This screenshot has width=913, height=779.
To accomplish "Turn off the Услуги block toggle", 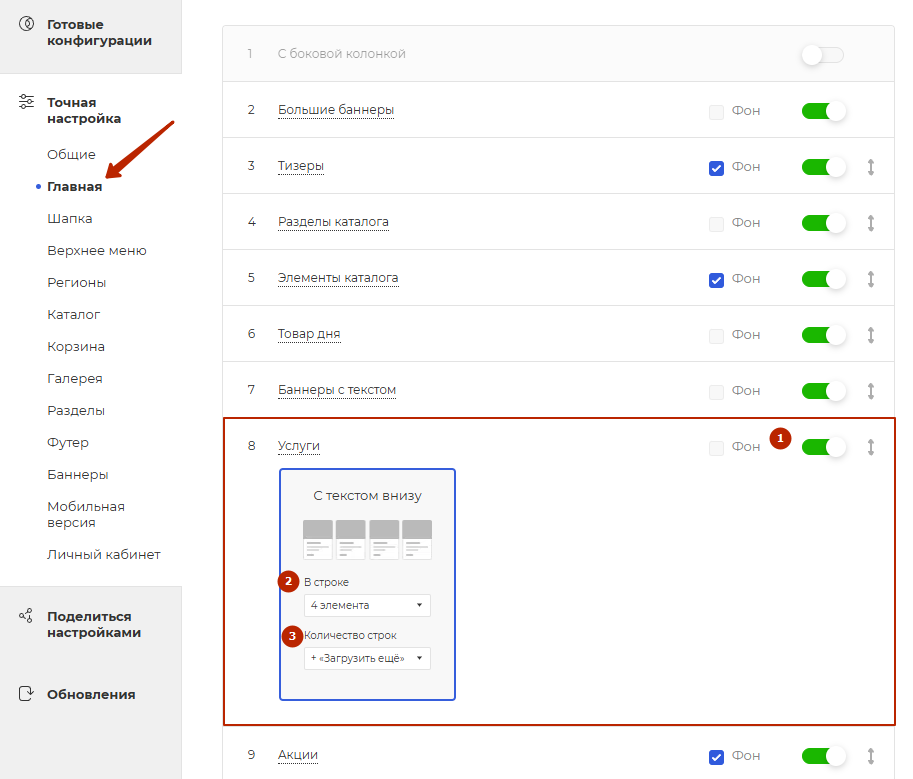I will pos(824,447).
